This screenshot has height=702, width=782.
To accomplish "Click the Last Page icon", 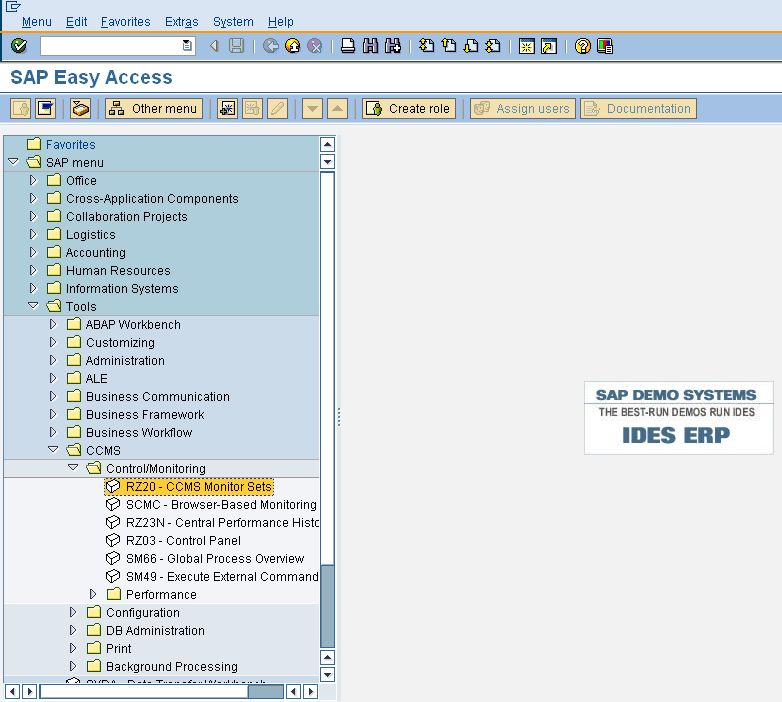I will (x=493, y=46).
